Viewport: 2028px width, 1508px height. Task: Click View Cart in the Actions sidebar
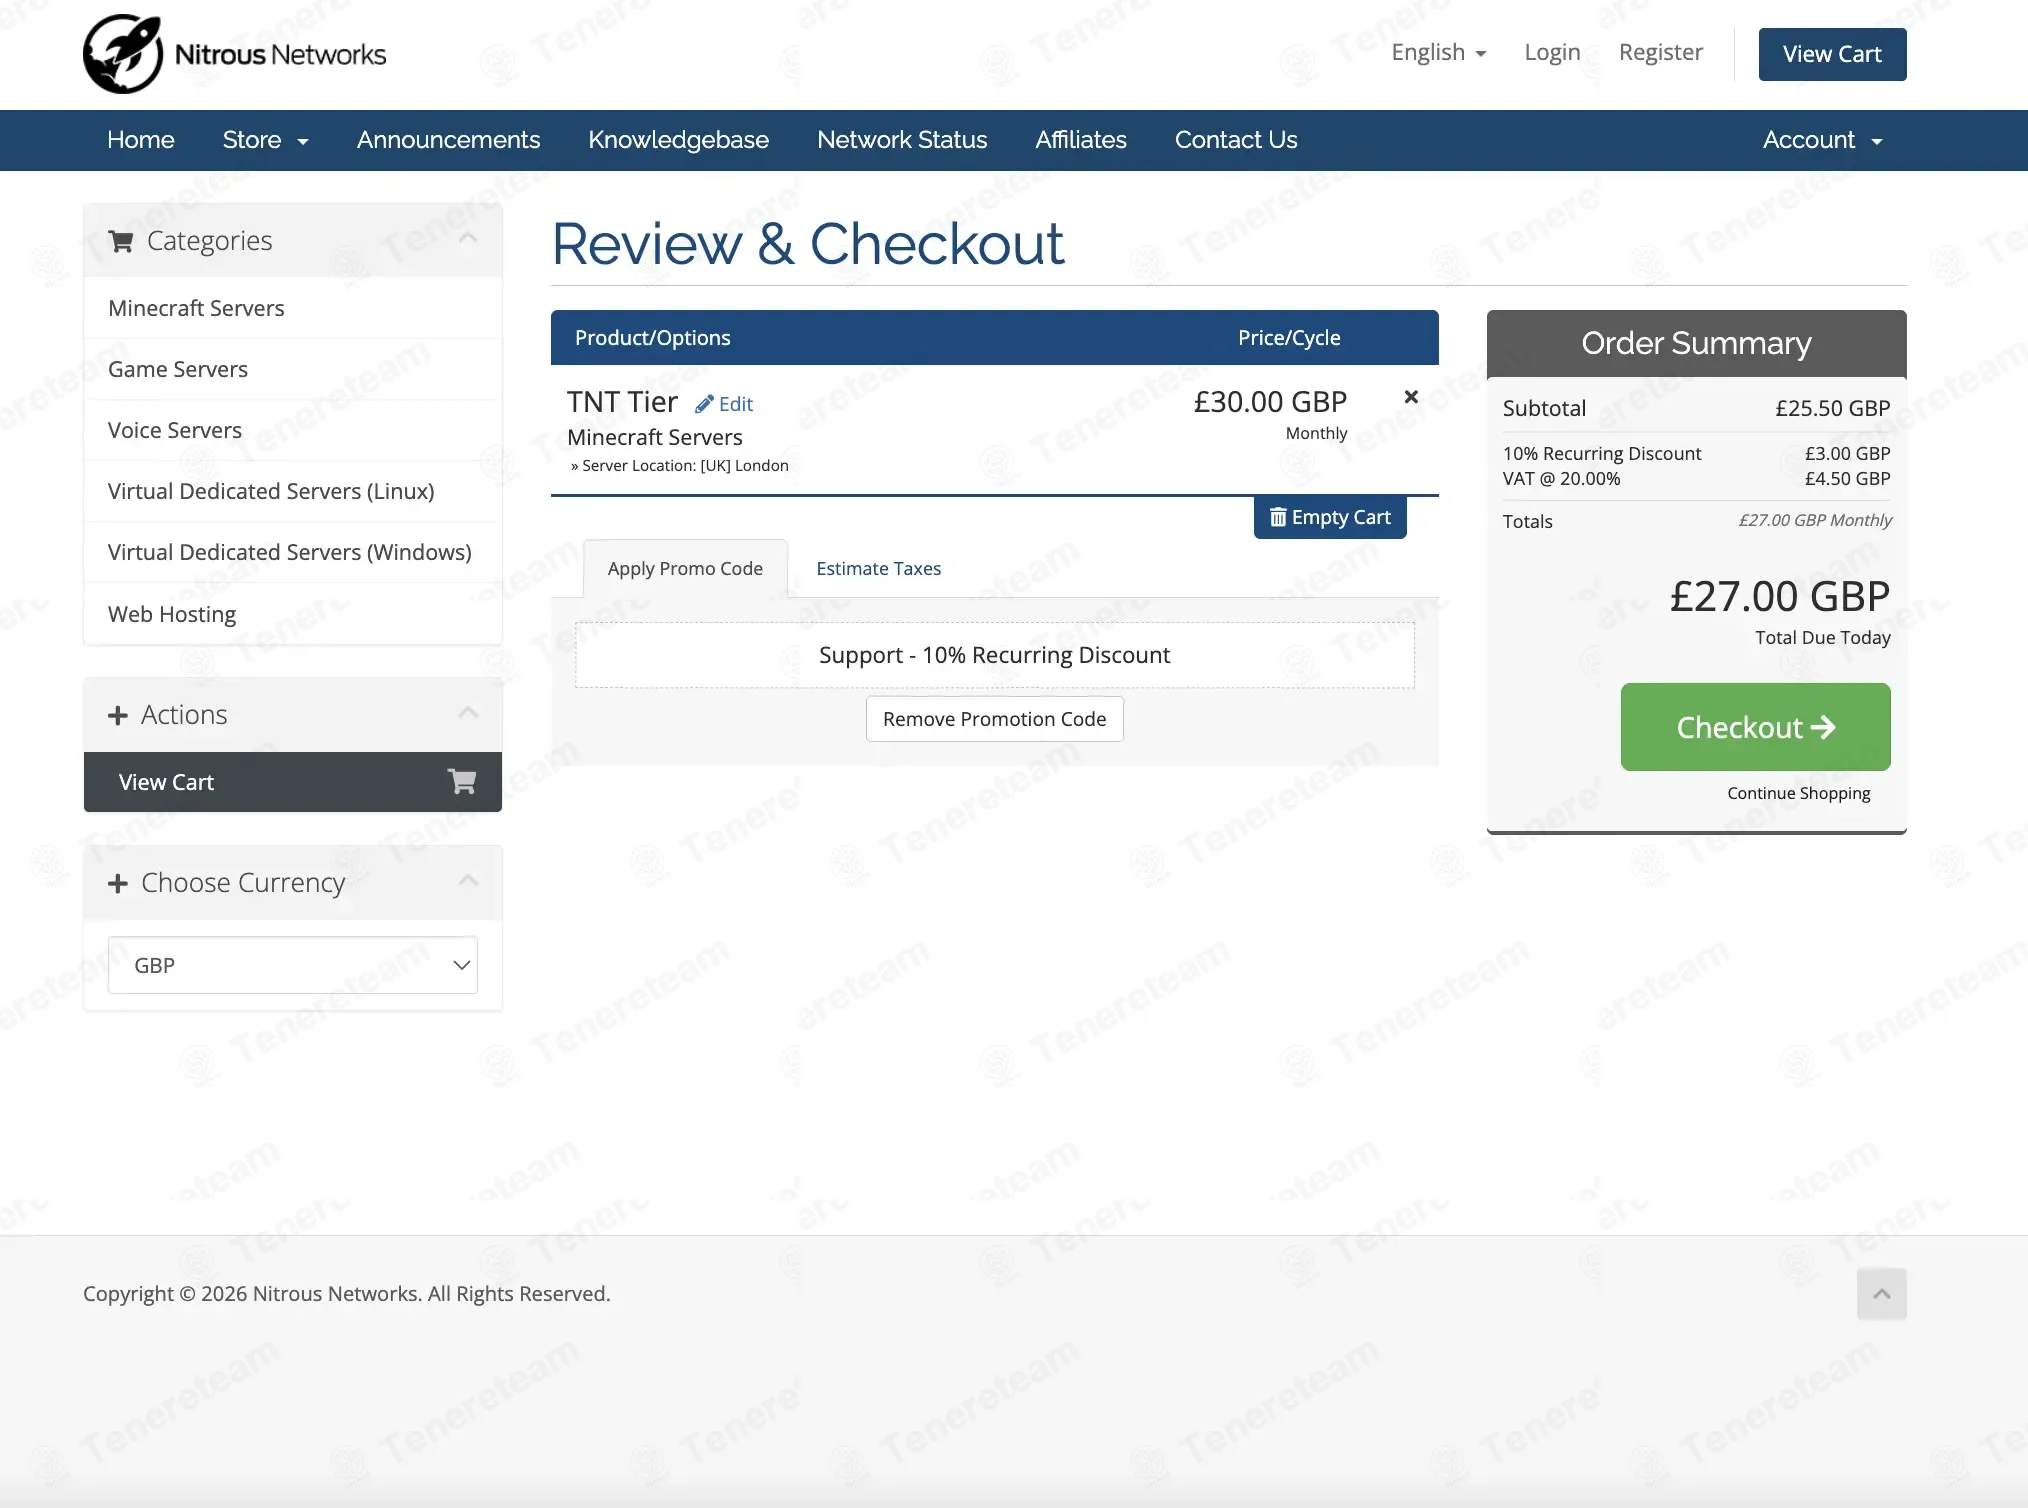click(x=293, y=782)
